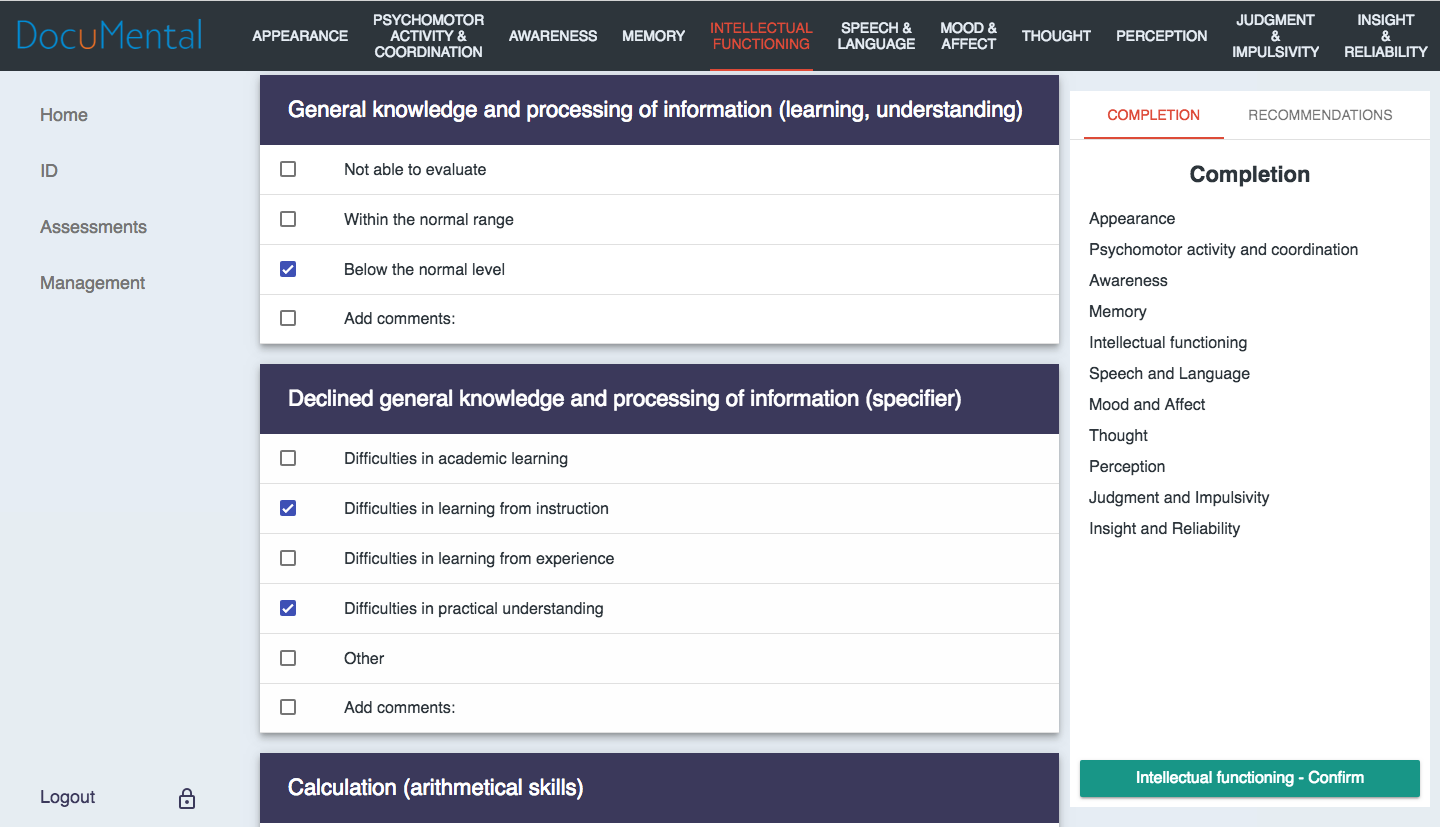Select the 'Other' specifier checkbox
1440x827 pixels.
[288, 658]
